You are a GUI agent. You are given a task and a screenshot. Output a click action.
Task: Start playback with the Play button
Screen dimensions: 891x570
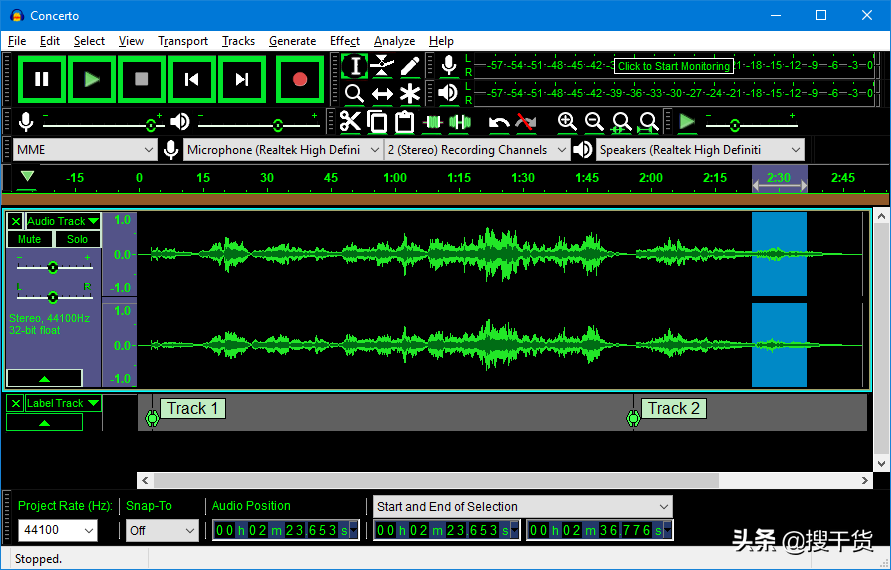pos(91,79)
